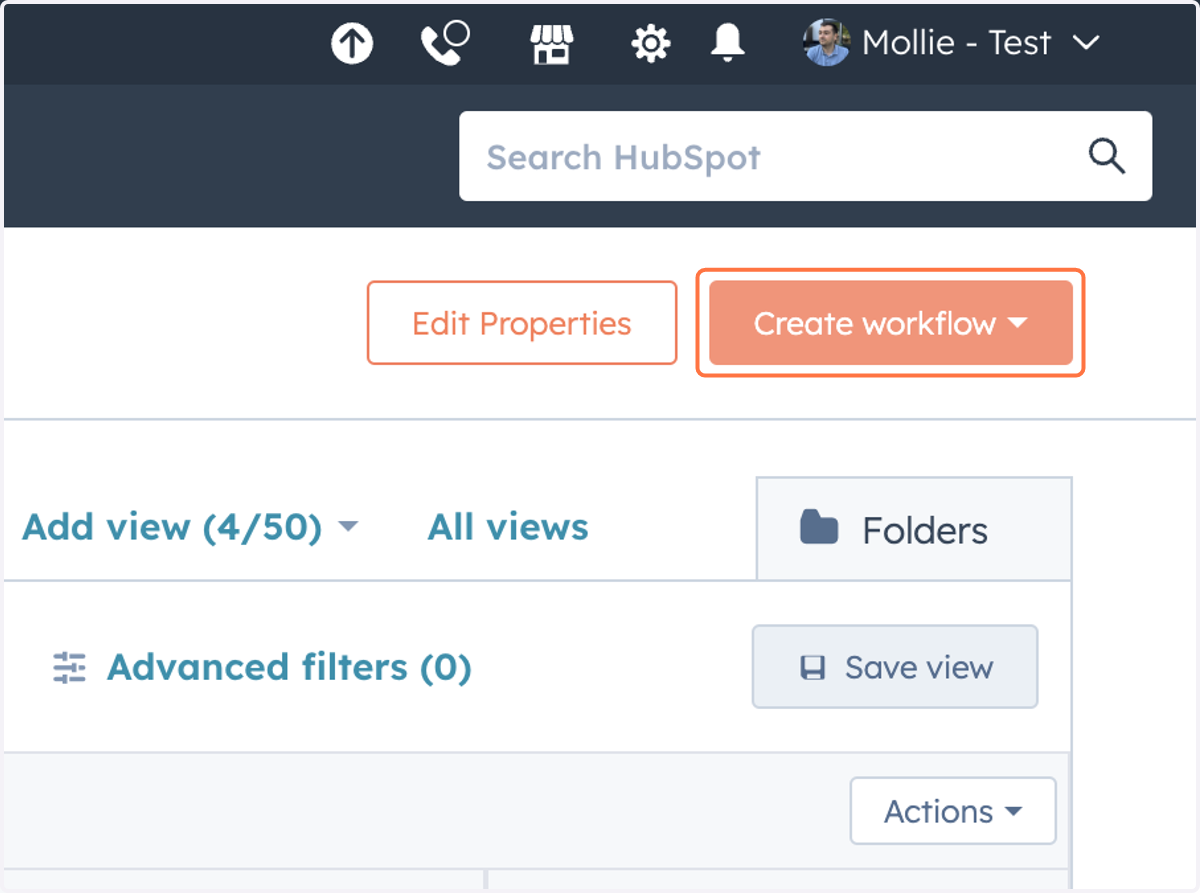
Task: Open the notifications bell
Action: point(728,43)
